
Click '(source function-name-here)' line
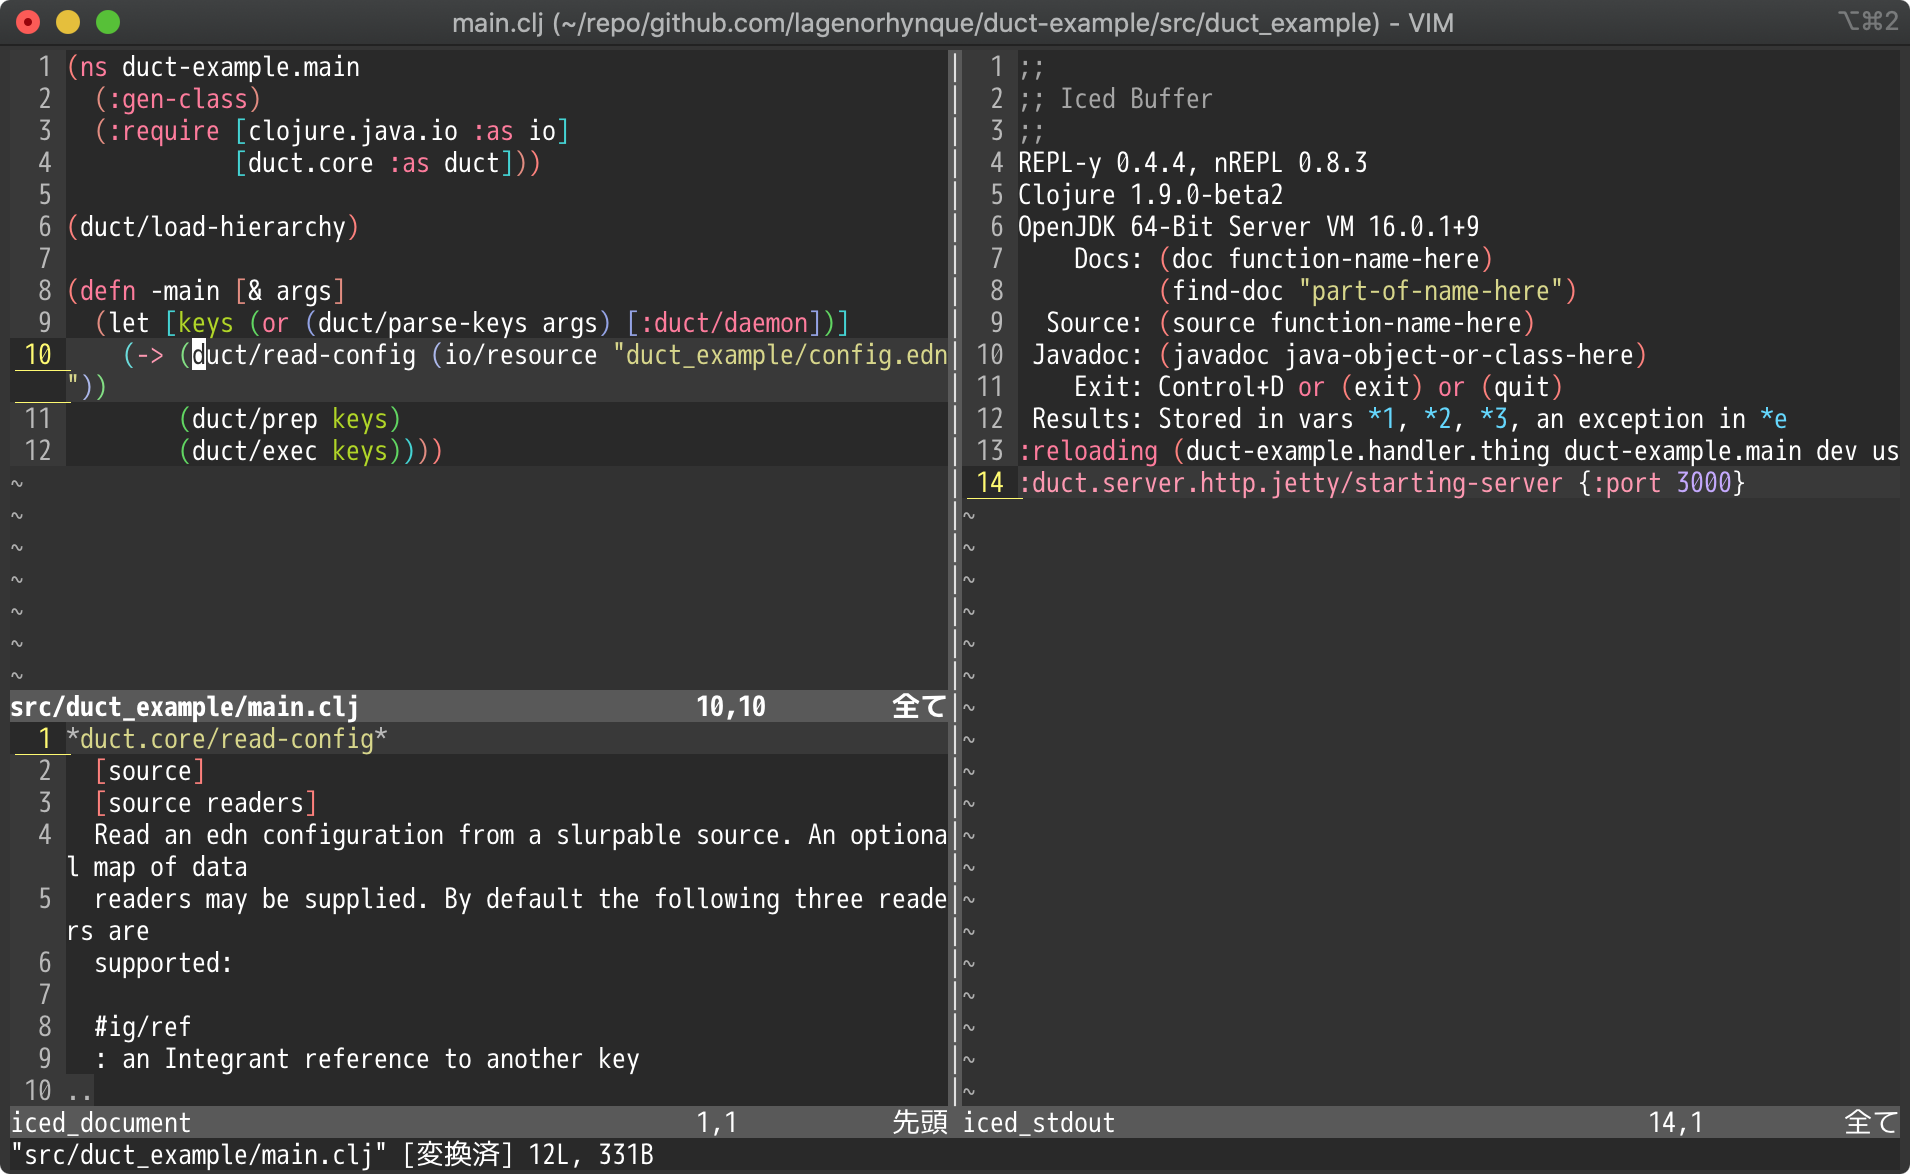click(1347, 323)
